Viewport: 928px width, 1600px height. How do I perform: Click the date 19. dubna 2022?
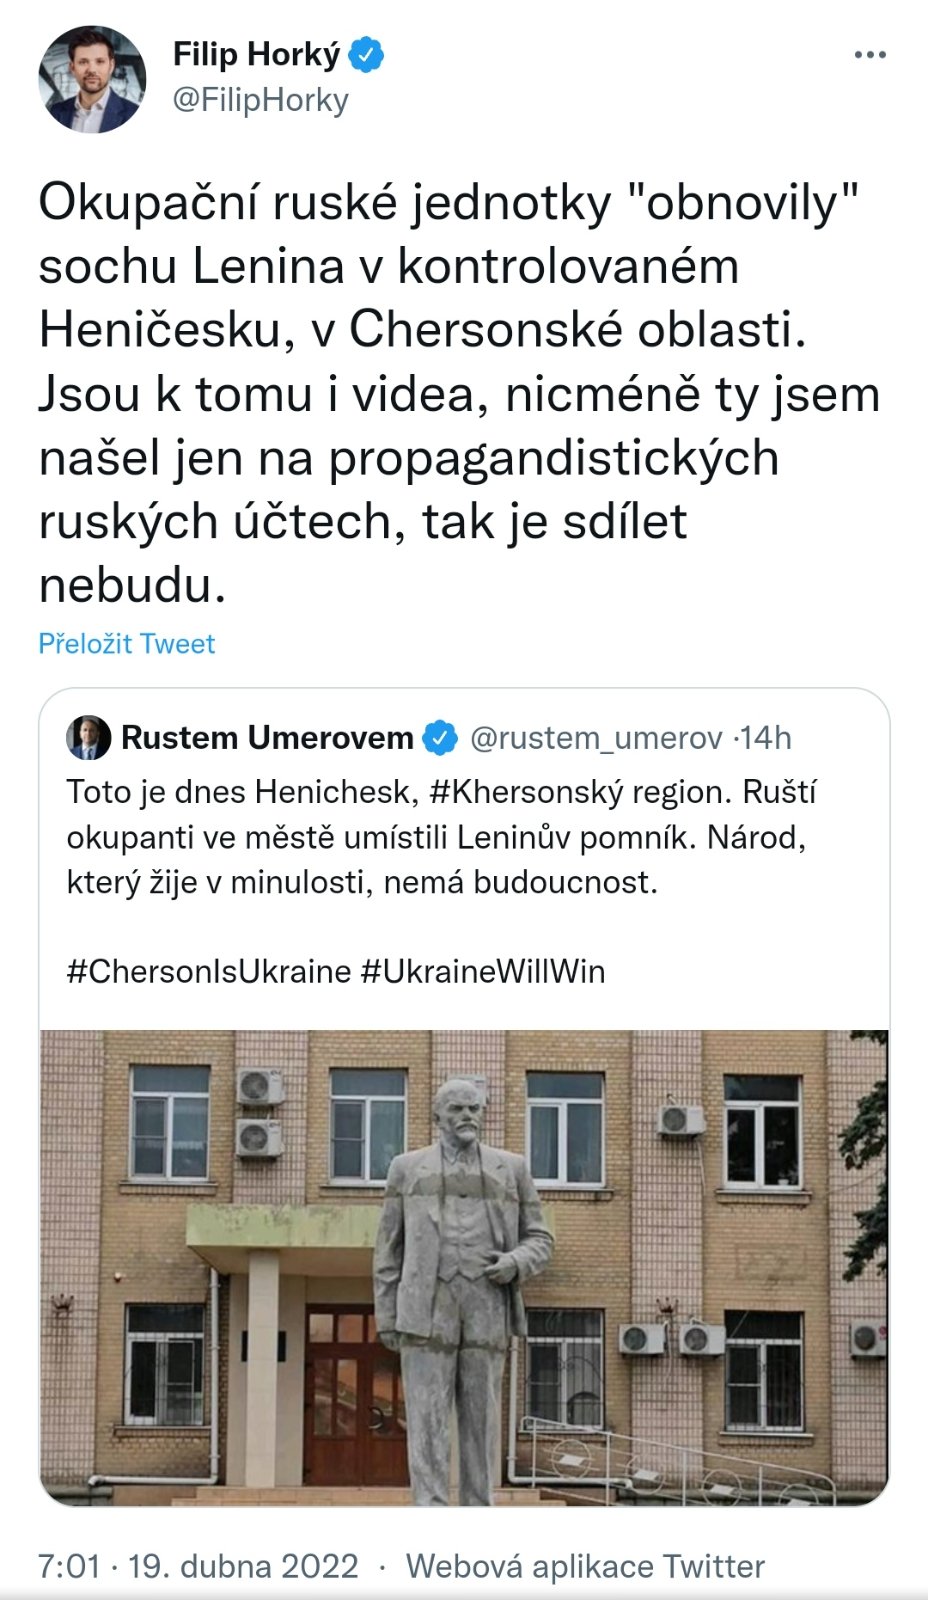(x=243, y=1565)
